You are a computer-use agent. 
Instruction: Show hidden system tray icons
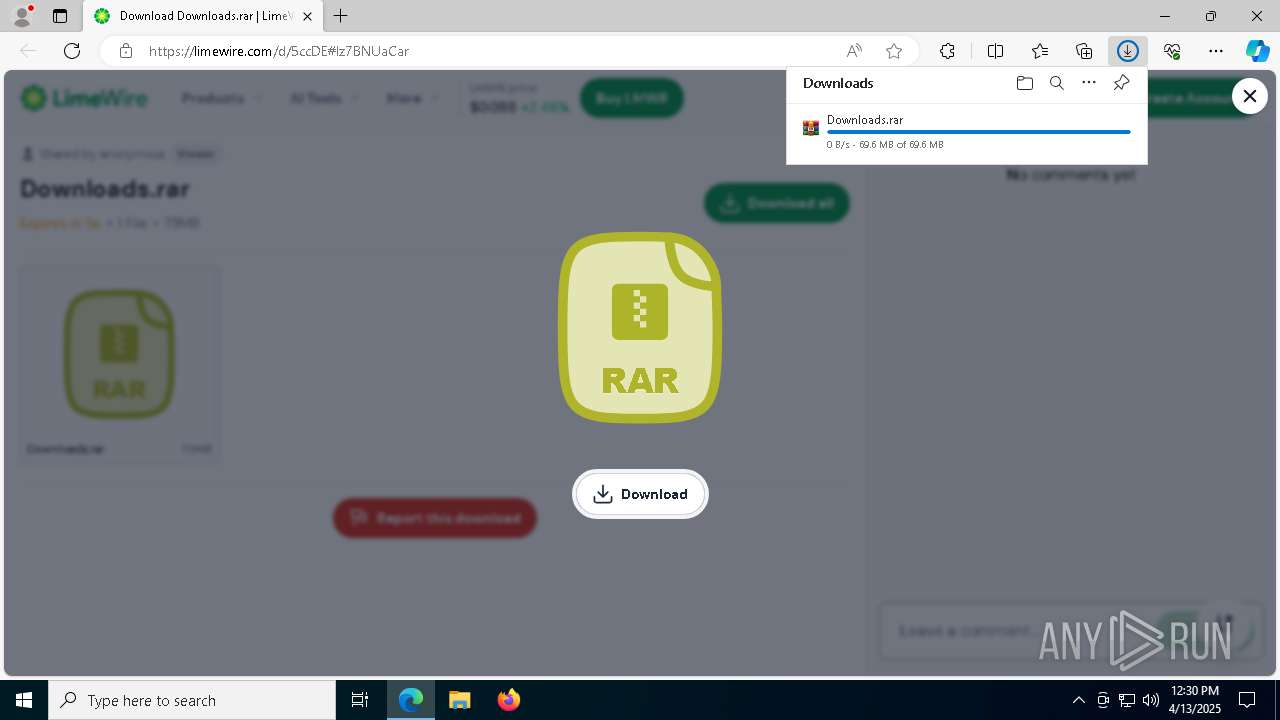(1078, 700)
